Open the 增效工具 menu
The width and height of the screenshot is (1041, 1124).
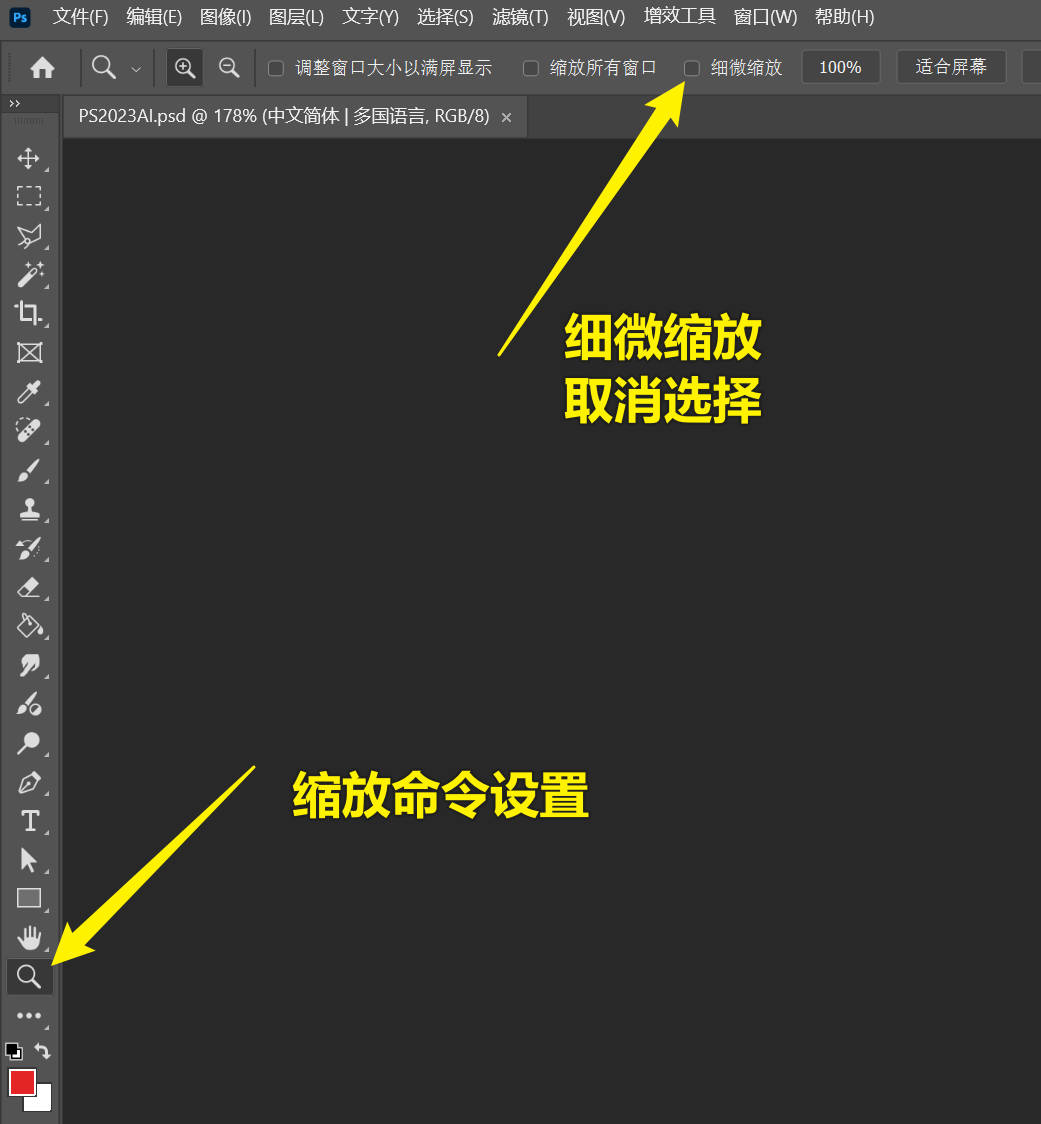pyautogui.click(x=680, y=16)
